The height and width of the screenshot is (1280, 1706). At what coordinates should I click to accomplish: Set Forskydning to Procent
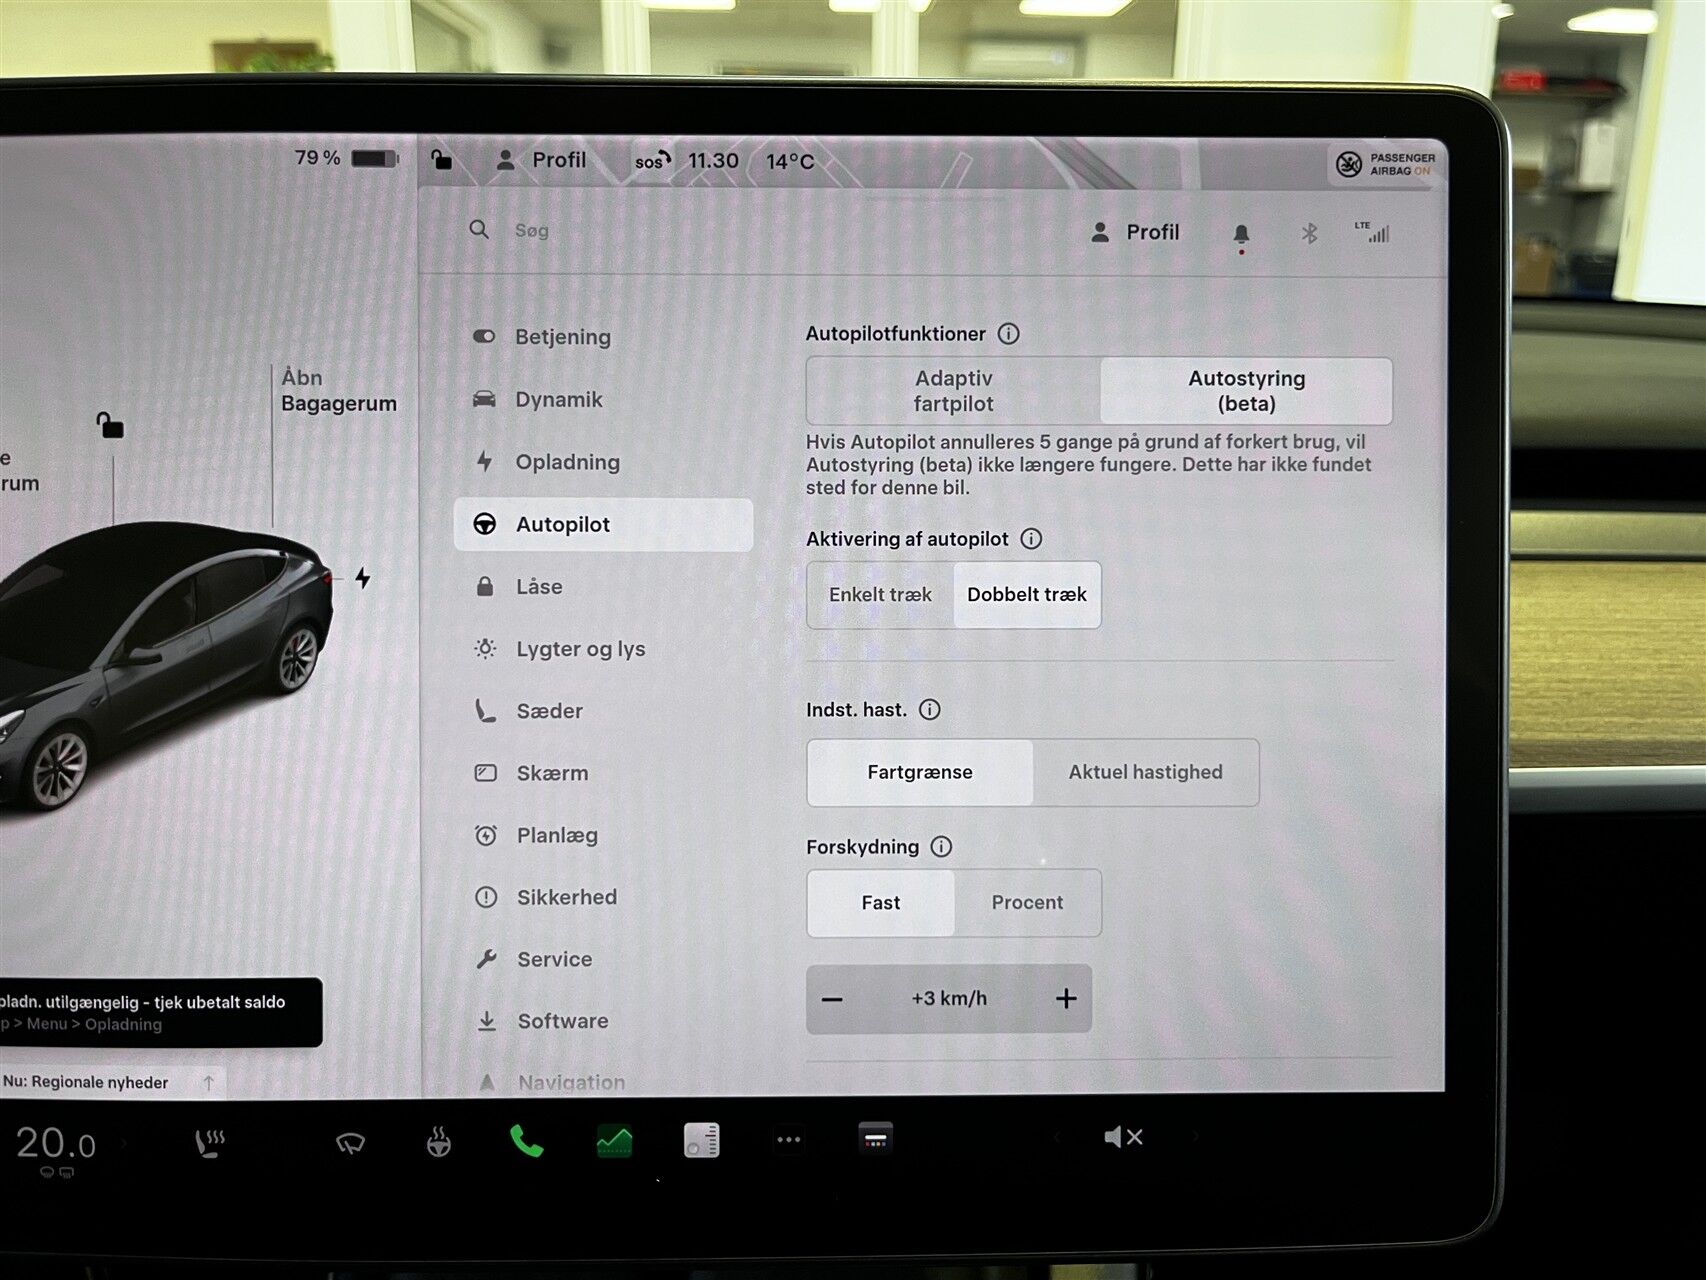click(1028, 902)
